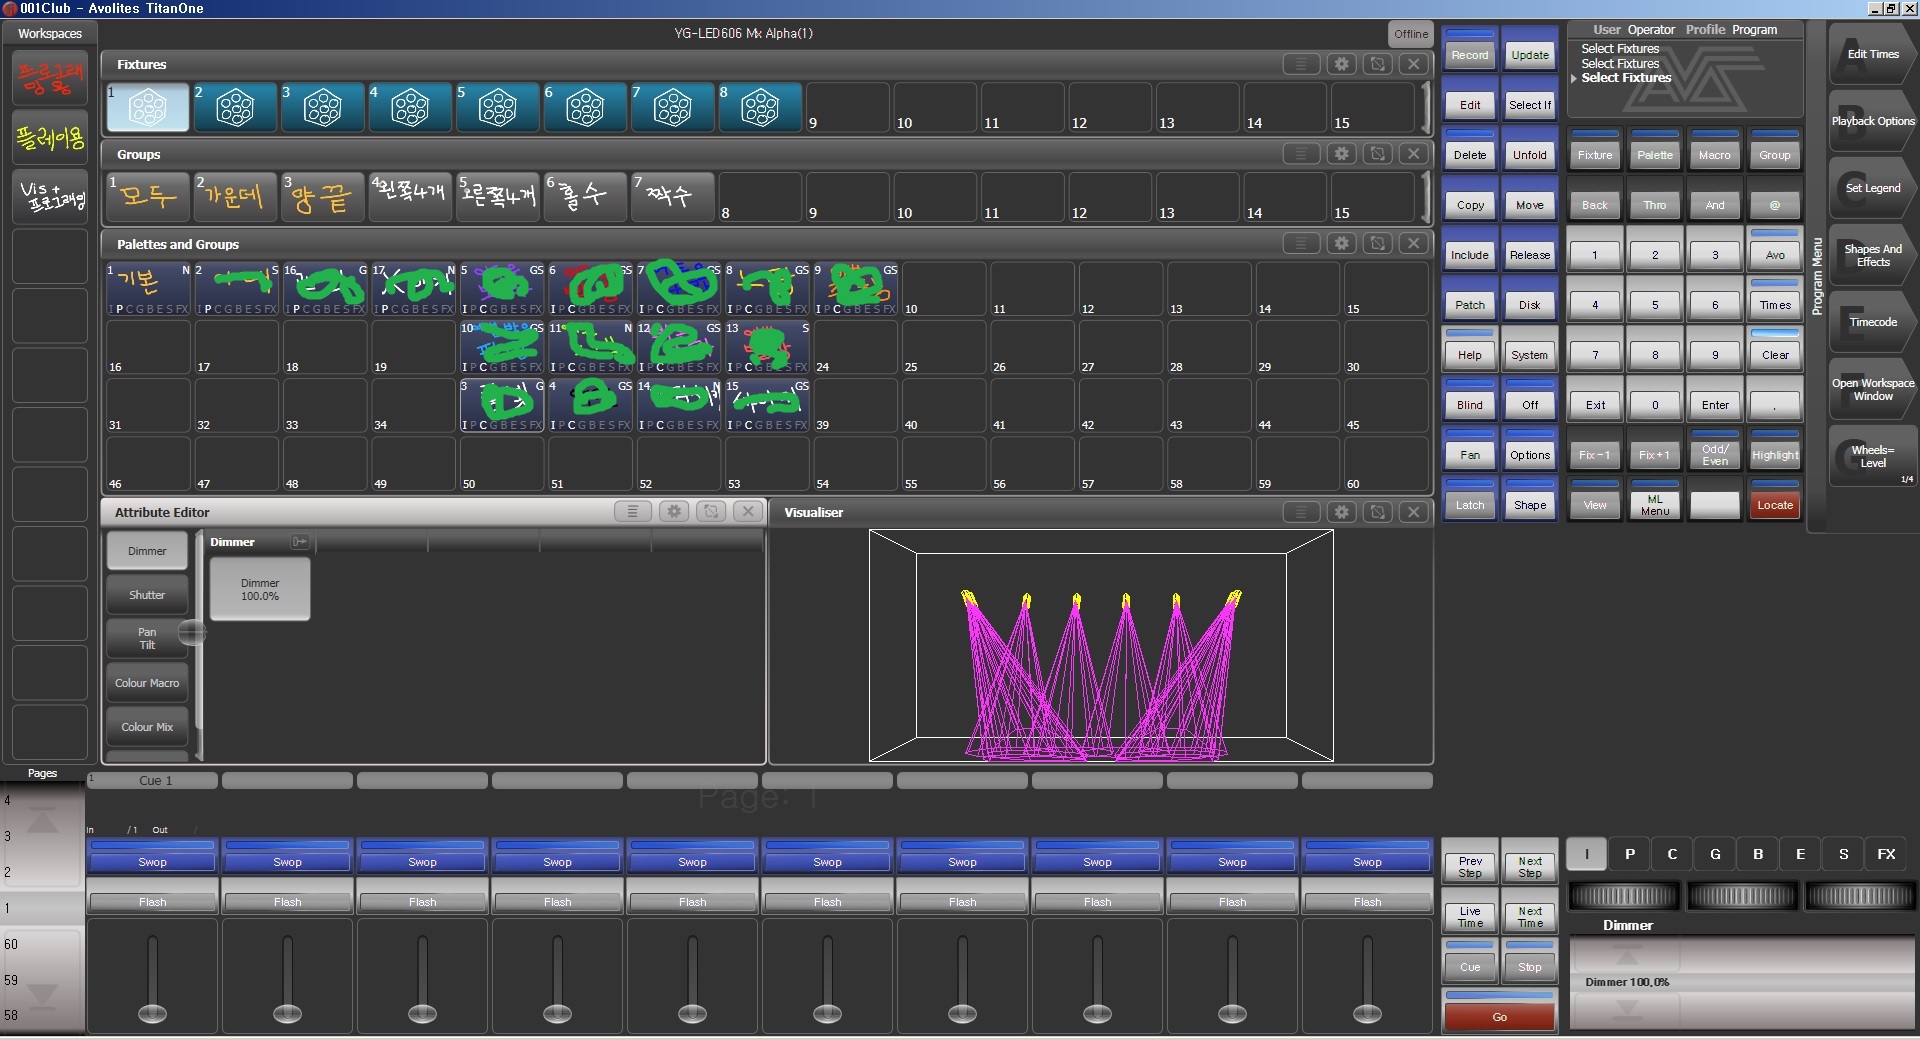1920x1040 pixels.
Task: Open Palettes and Groups settings gear
Action: [x=1341, y=243]
